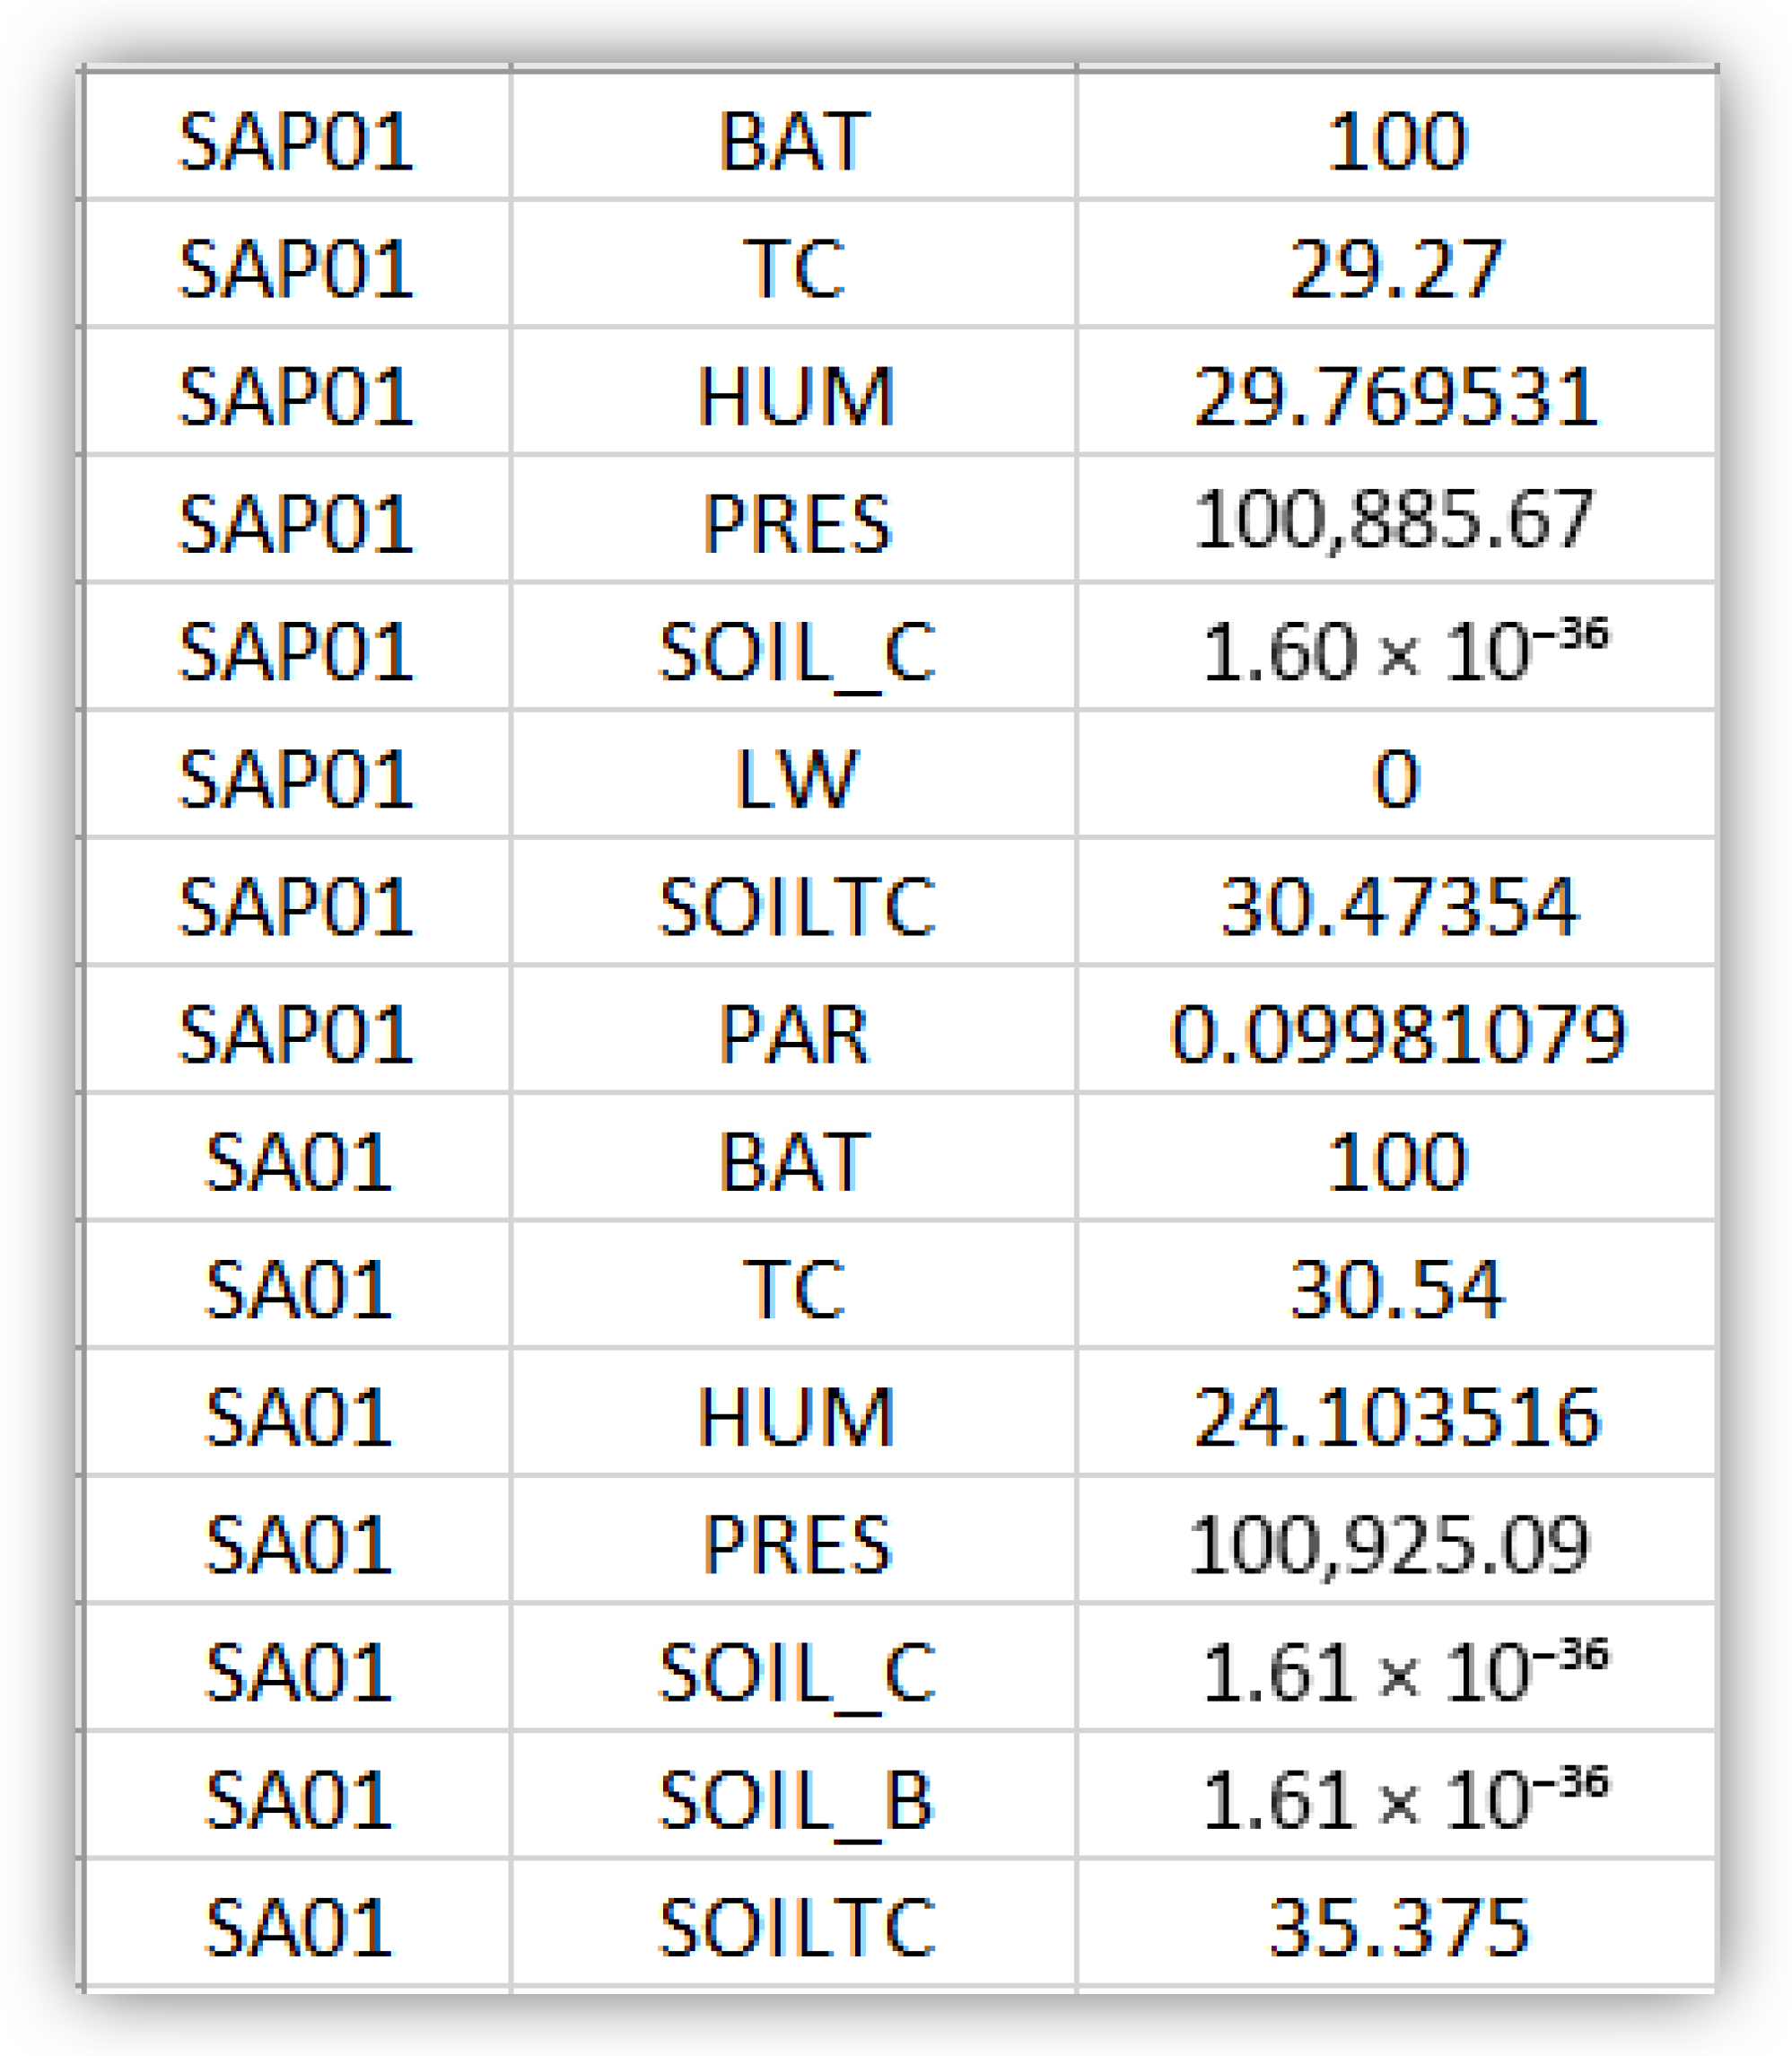Image resolution: width=1792 pixels, height=2056 pixels.
Task: Click the SA01 cell beside 30.54
Action: 296,1289
